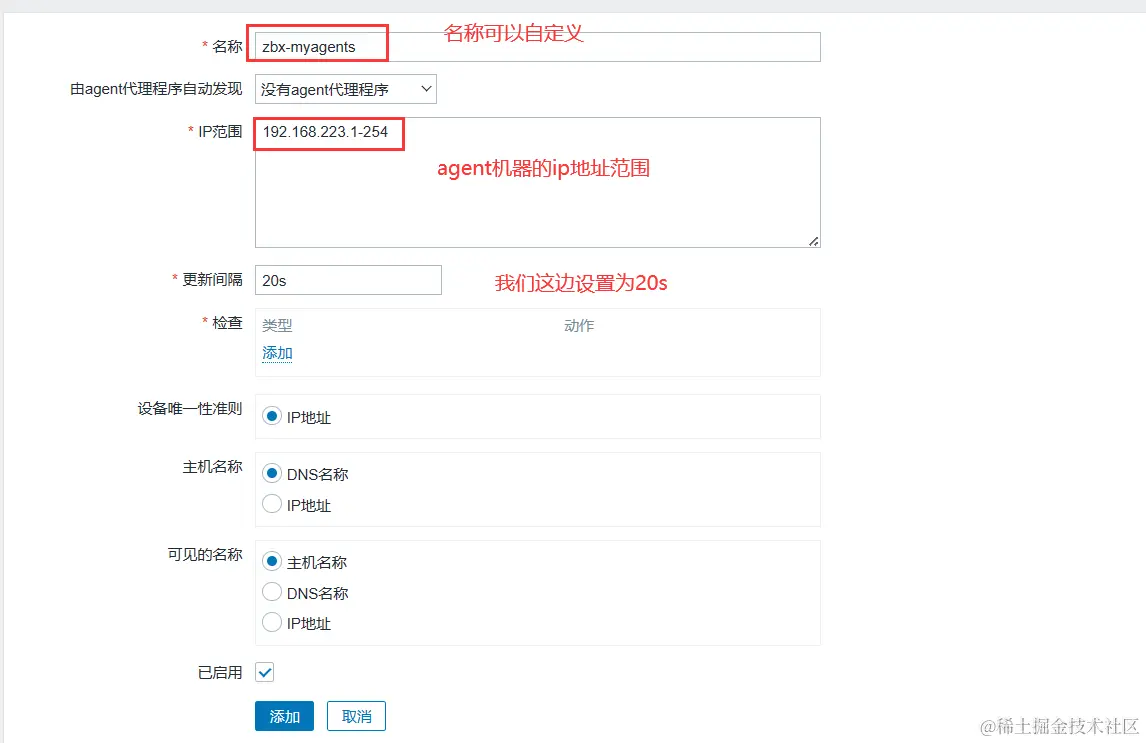Image resolution: width=1146 pixels, height=743 pixels.
Task: Click the 更新间隔 label
Action: pos(212,280)
